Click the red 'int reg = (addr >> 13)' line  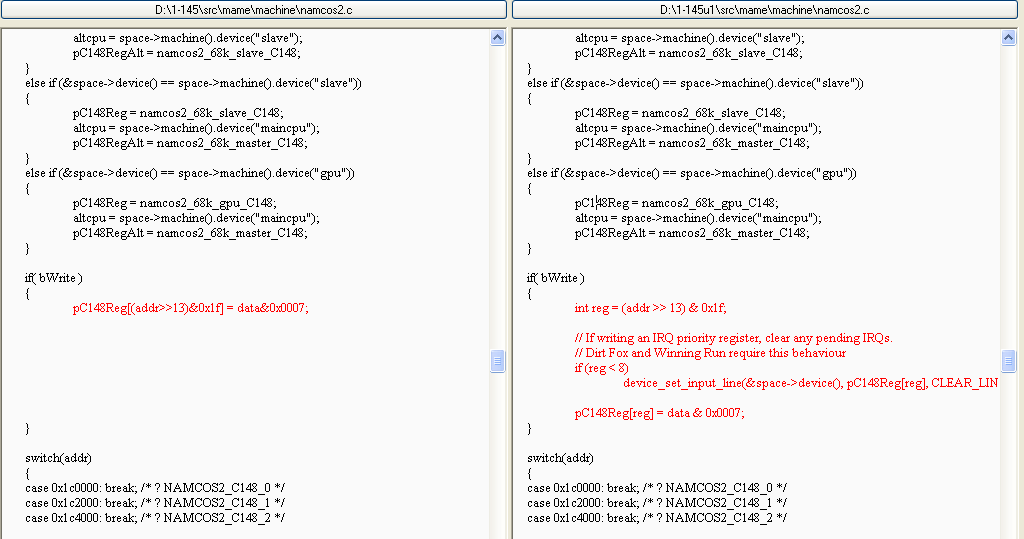(650, 308)
